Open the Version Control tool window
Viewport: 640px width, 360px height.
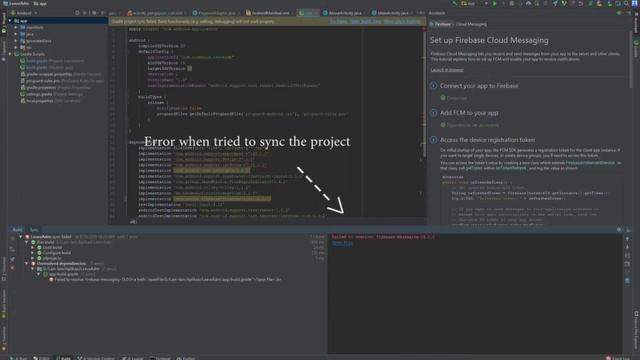[96, 358]
